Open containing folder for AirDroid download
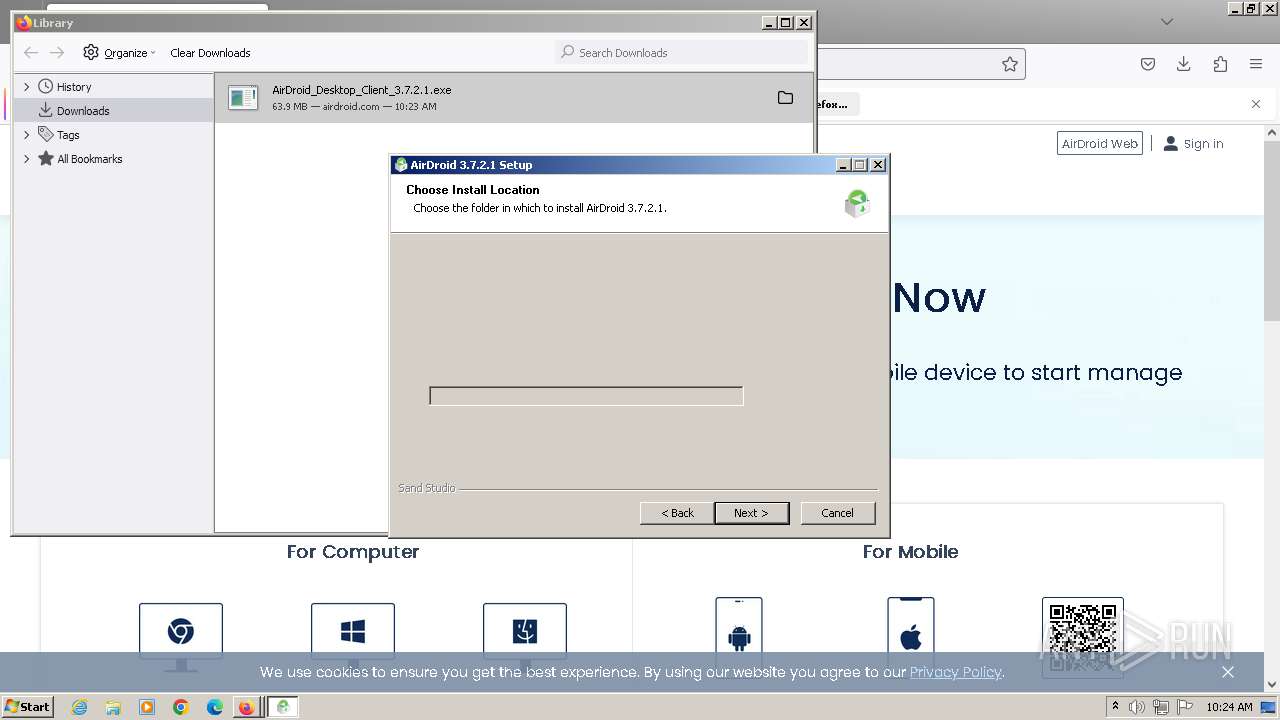Screen dimensions: 1280x720 [785, 98]
